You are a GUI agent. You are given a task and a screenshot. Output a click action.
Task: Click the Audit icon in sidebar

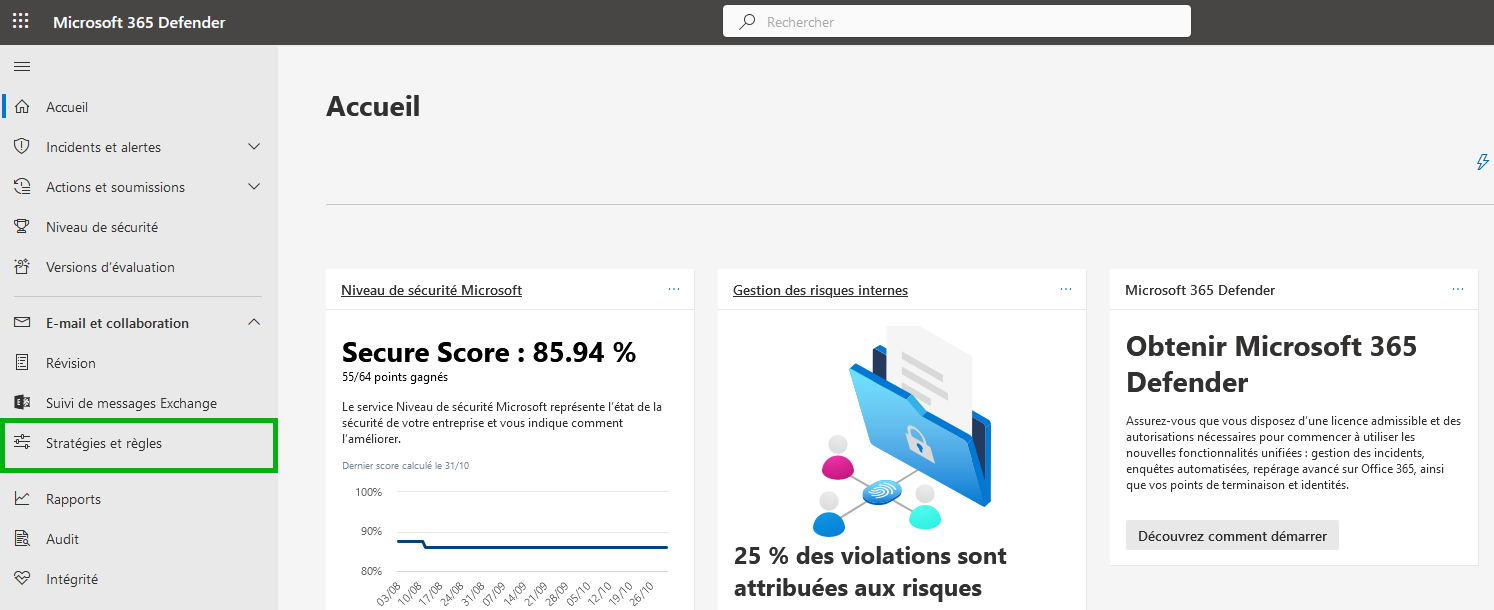(22, 539)
